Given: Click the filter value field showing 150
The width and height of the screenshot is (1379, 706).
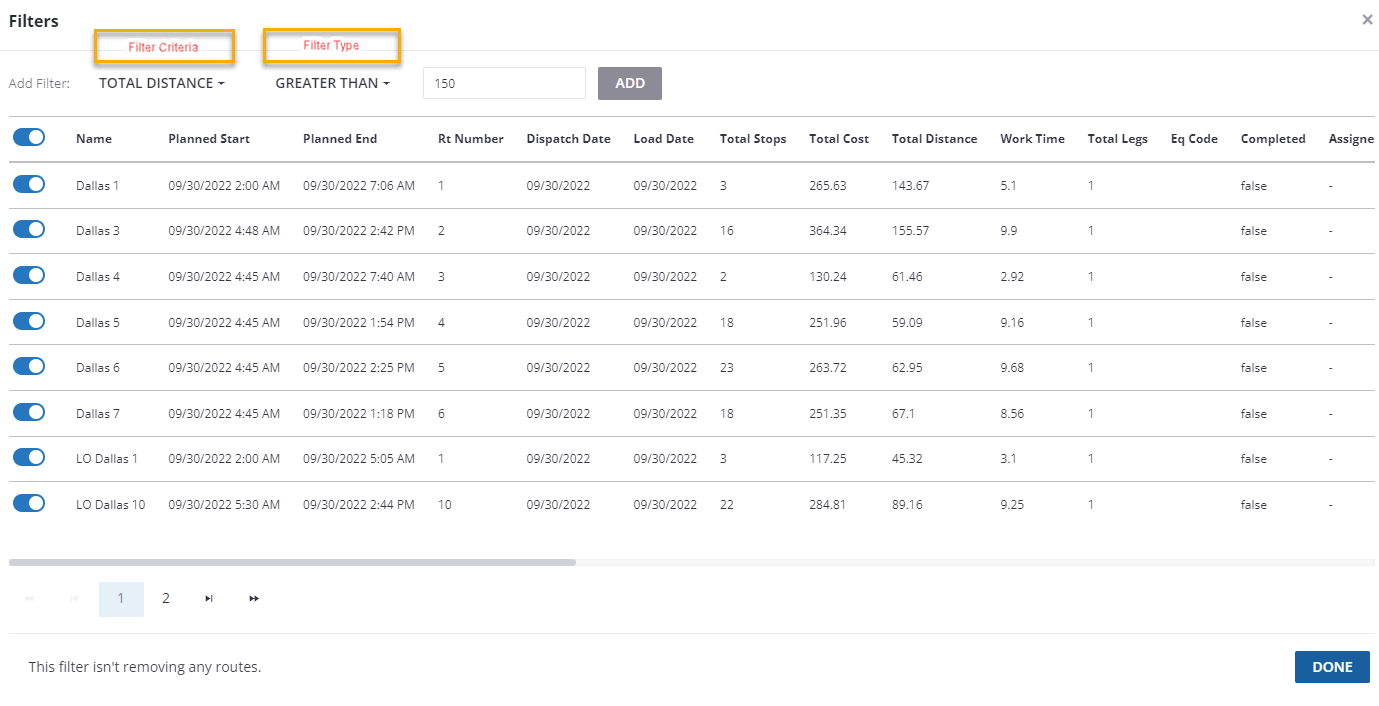Looking at the screenshot, I should click(504, 83).
